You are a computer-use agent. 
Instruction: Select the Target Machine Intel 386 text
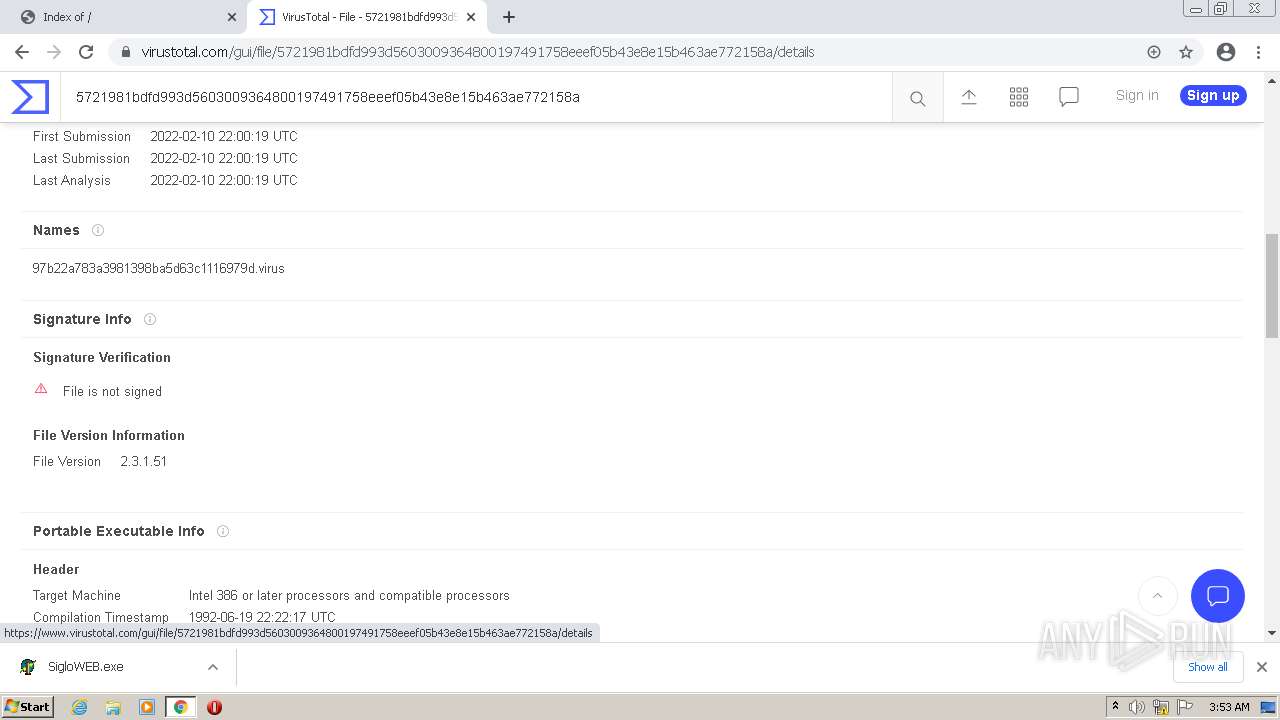(349, 595)
